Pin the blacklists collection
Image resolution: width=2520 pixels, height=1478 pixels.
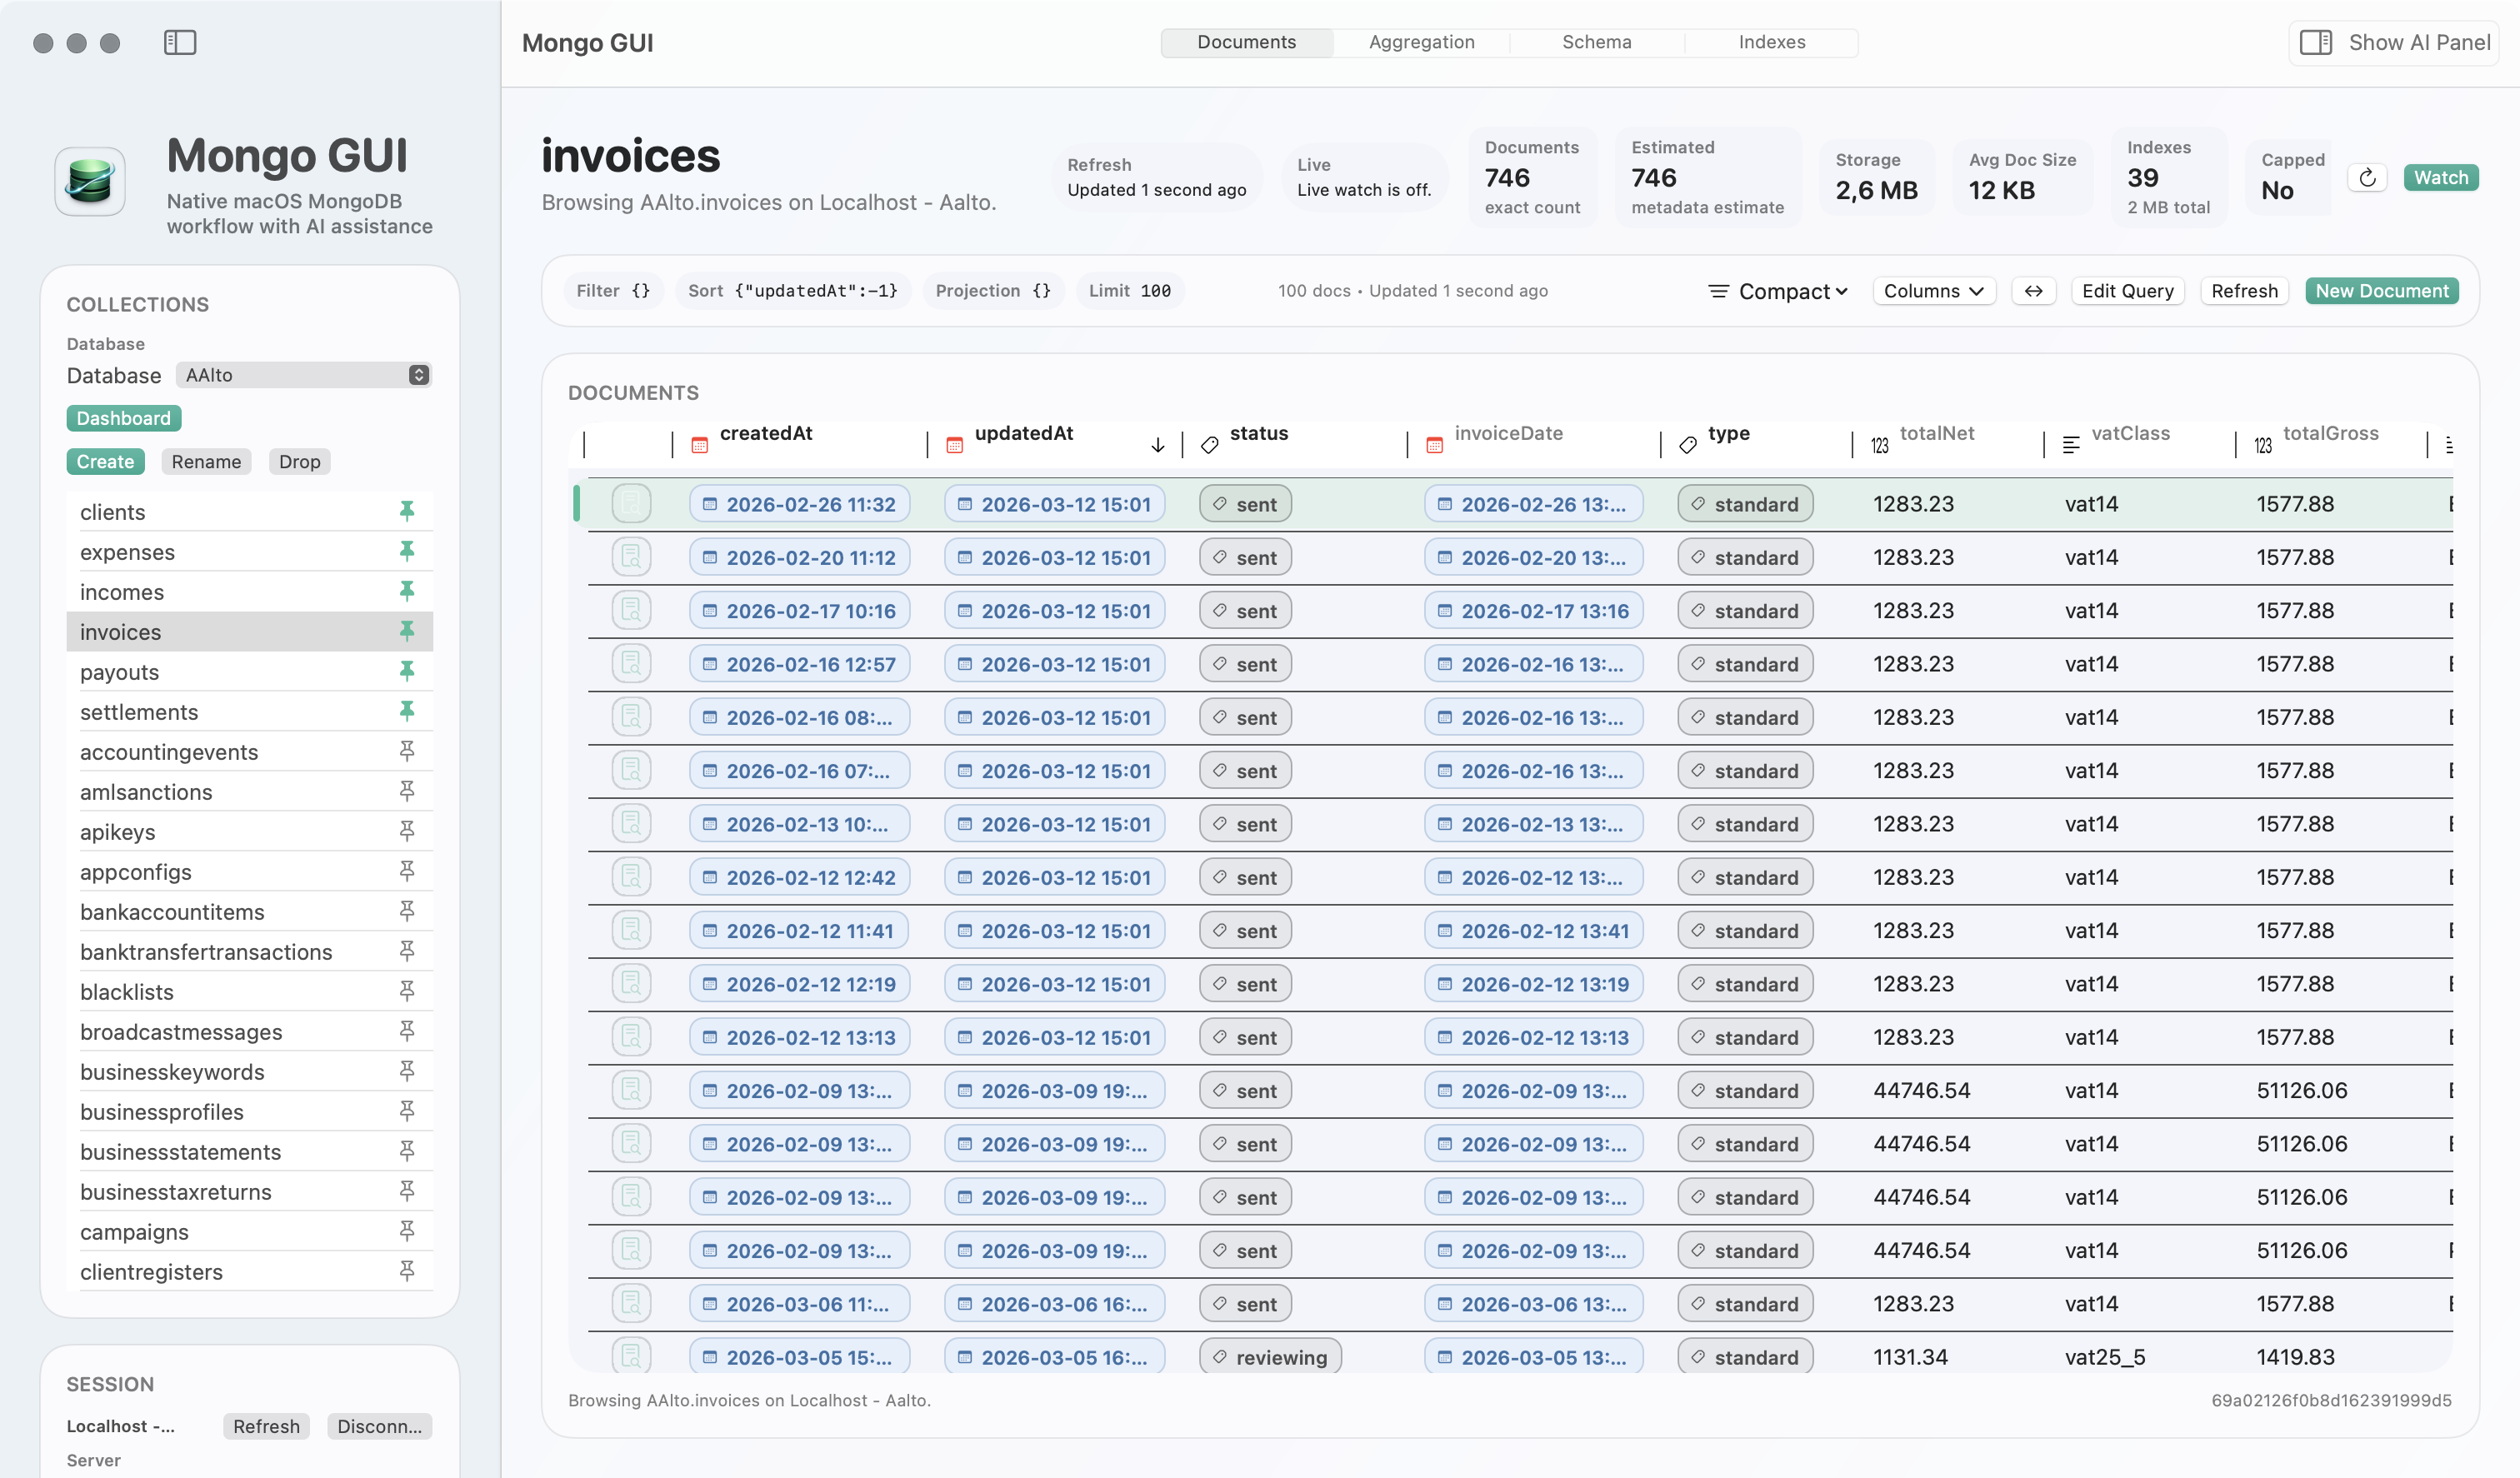tap(407, 991)
